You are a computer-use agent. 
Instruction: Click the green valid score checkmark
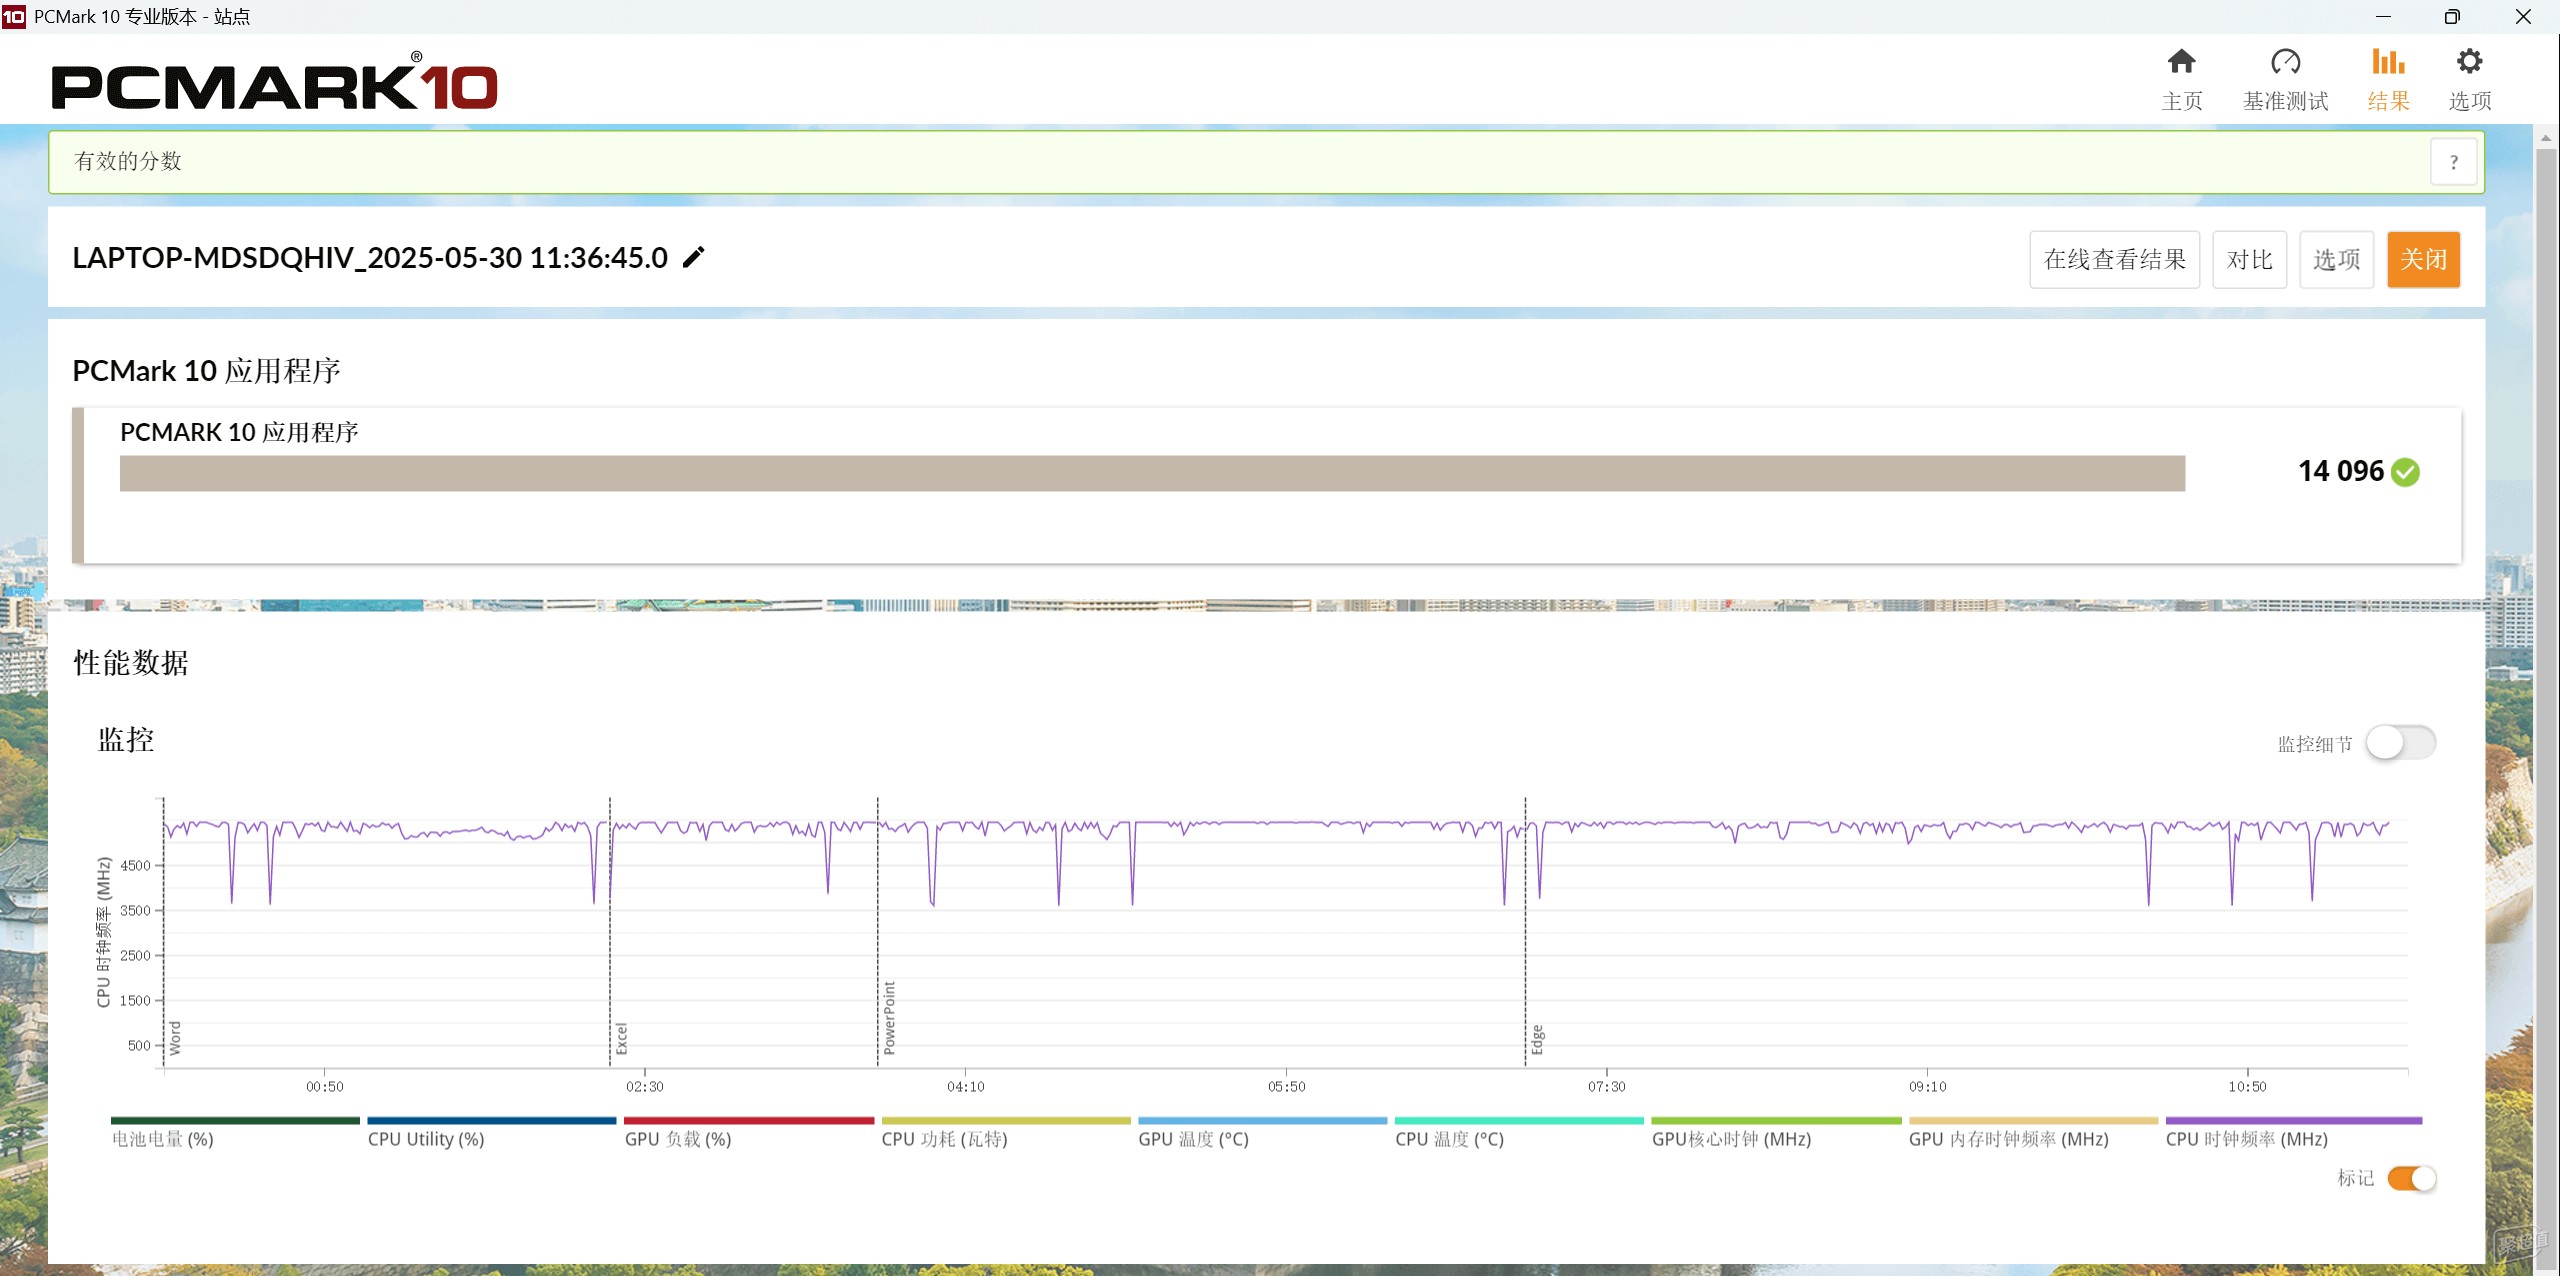pos(2405,472)
